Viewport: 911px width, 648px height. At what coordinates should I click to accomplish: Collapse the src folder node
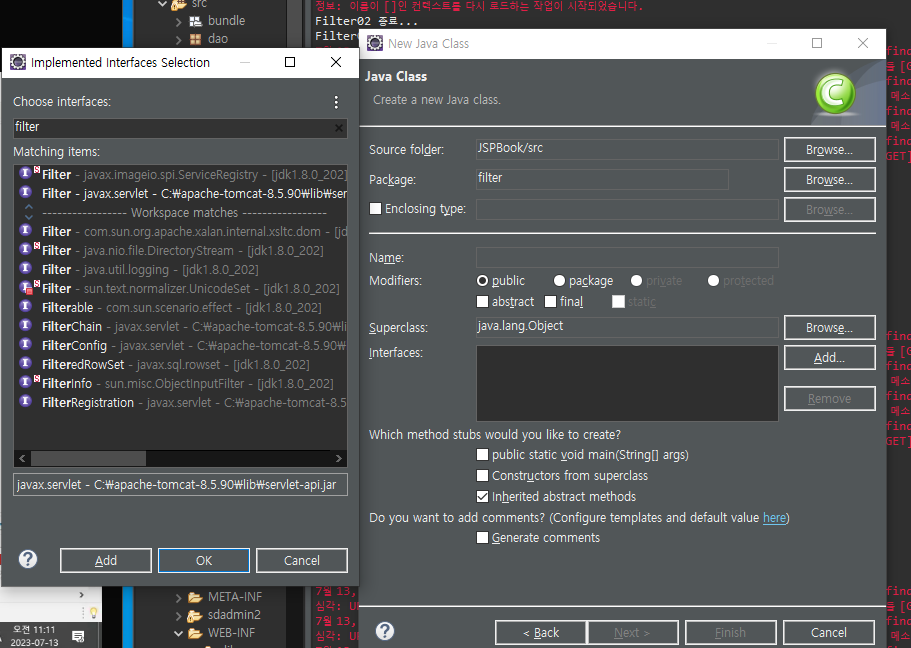tap(162, 4)
